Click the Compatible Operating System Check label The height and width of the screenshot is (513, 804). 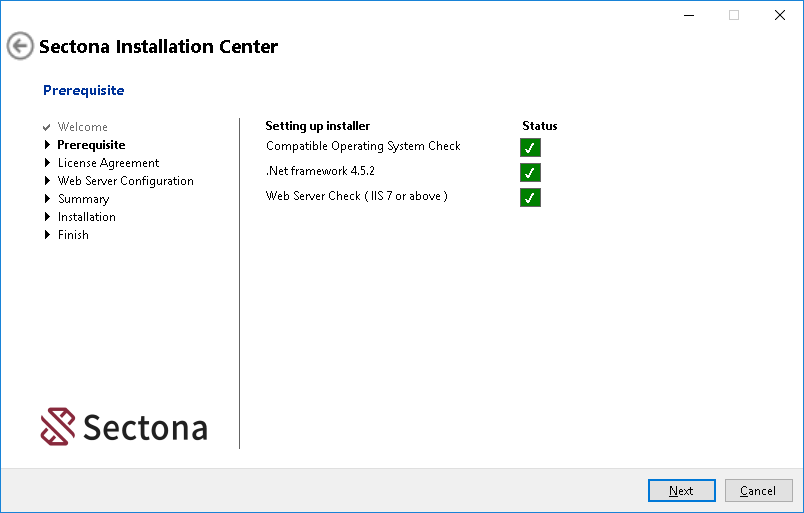coord(363,146)
